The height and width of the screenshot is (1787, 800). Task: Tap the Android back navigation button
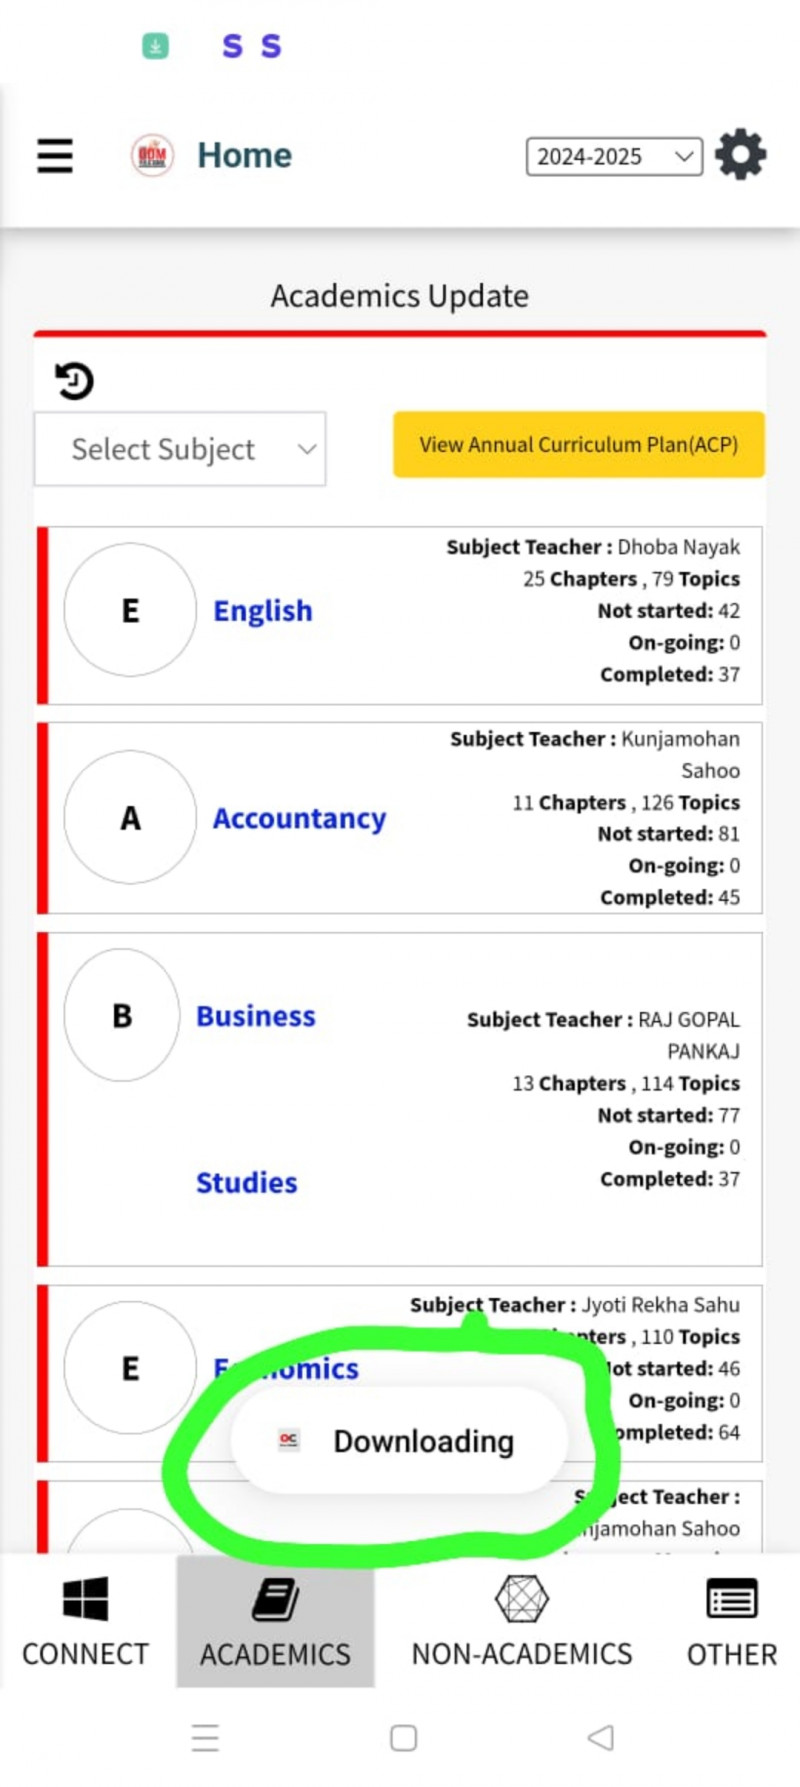pyautogui.click(x=600, y=1737)
